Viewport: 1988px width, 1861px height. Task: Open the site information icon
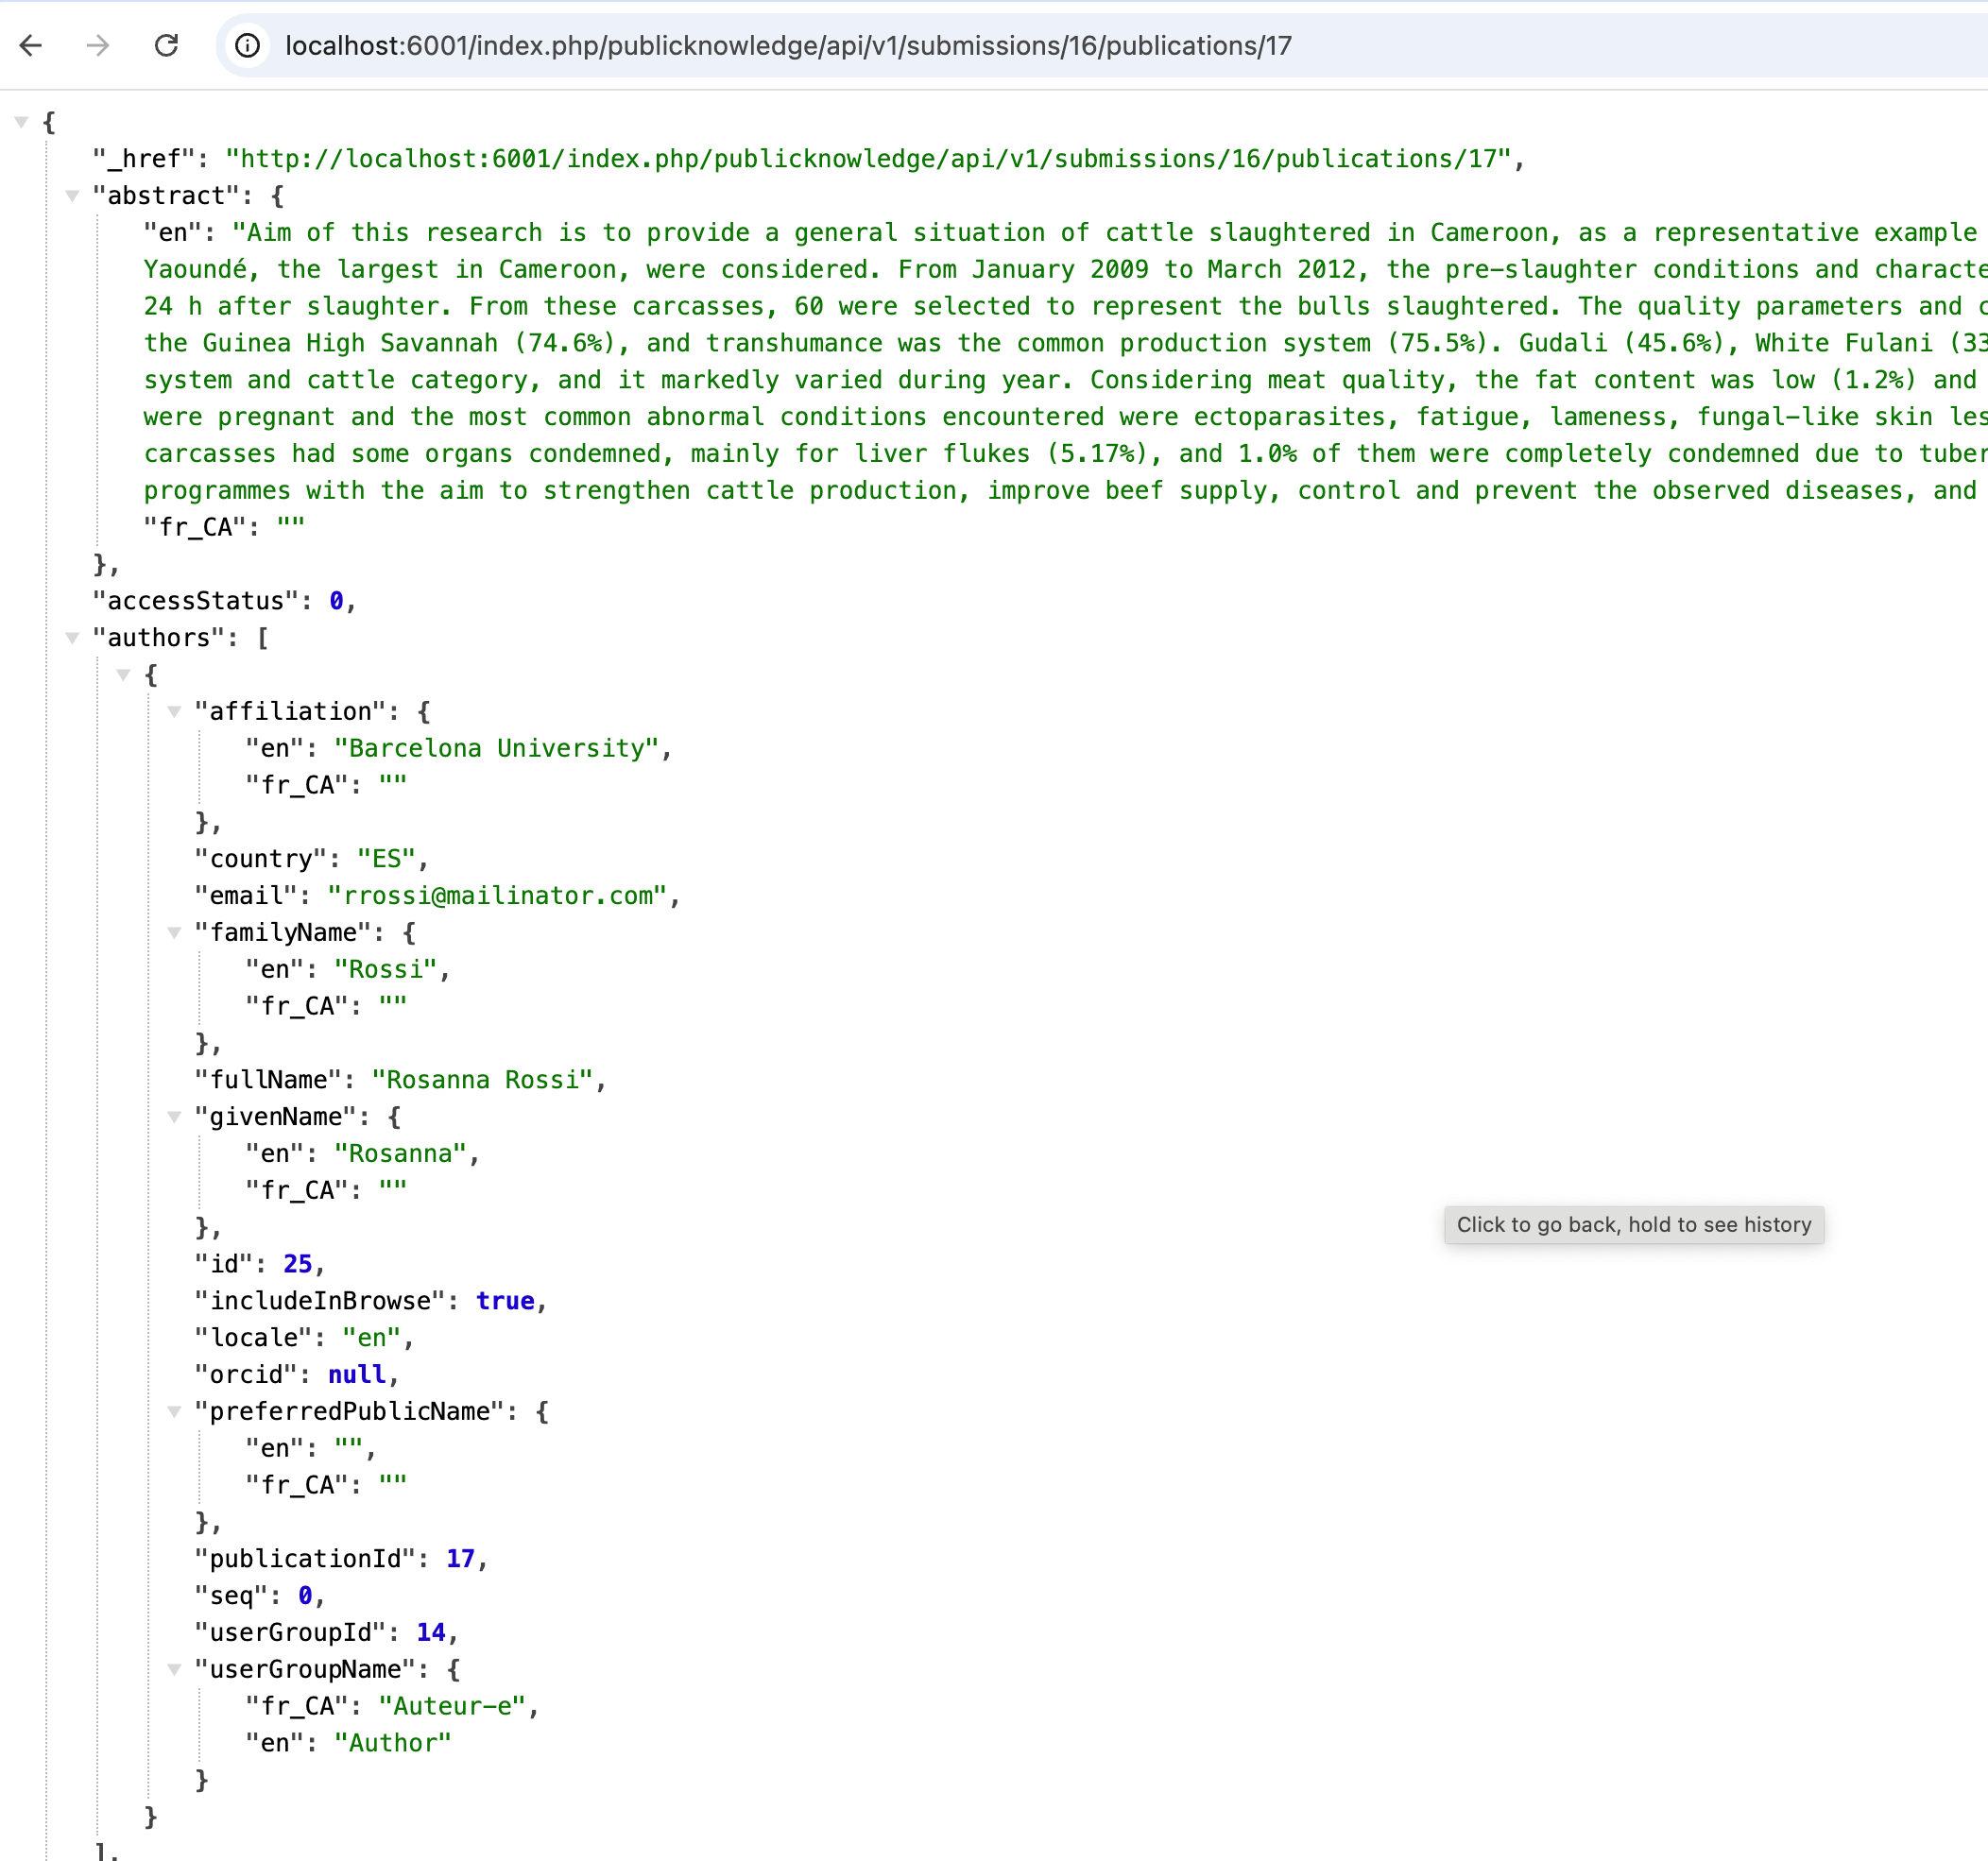click(x=247, y=46)
